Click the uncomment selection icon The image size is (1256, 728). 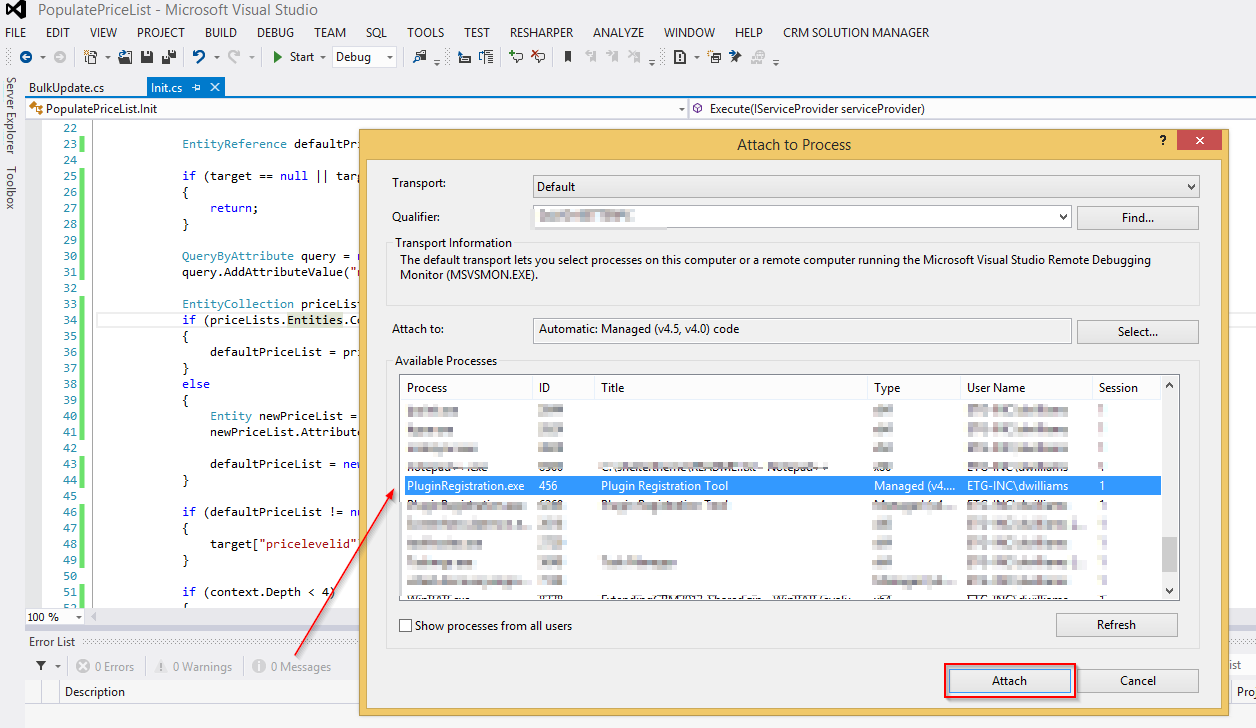tap(538, 57)
